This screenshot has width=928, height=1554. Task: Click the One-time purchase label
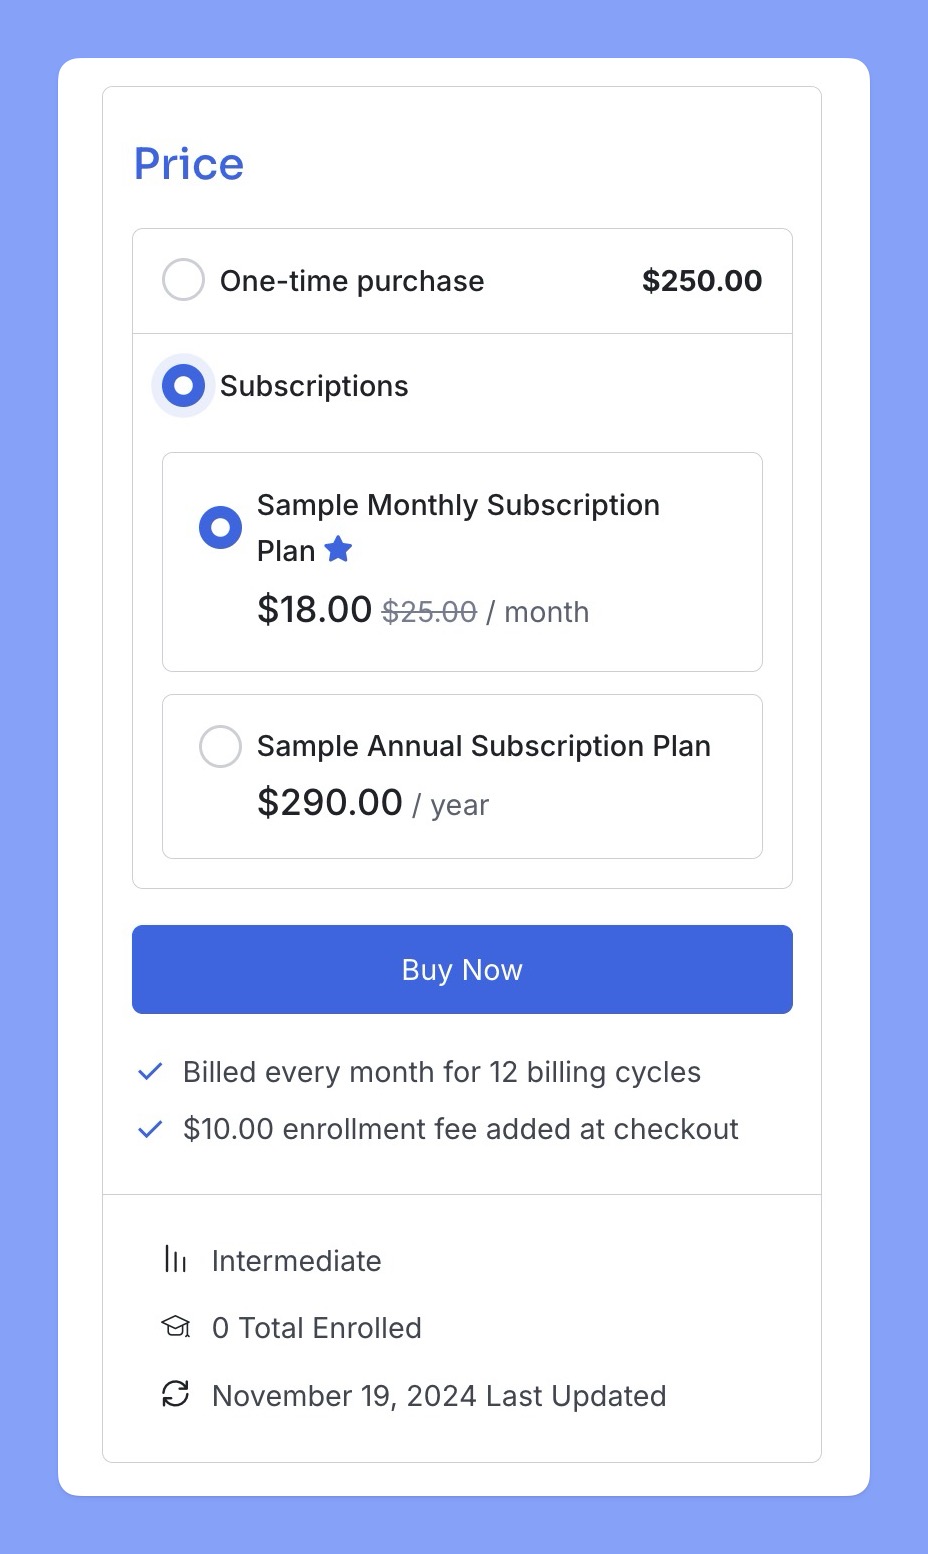[x=352, y=281]
